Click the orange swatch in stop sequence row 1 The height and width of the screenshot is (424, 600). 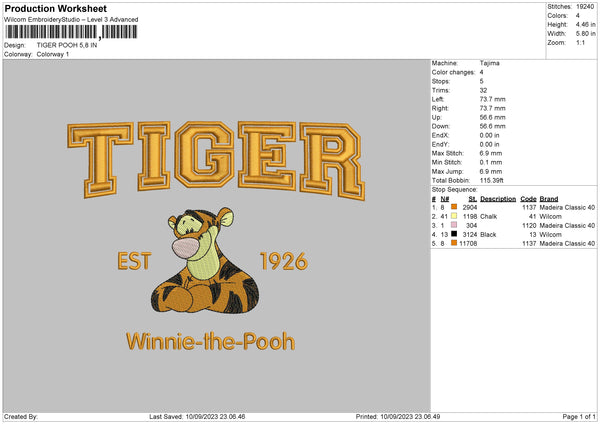click(454, 207)
